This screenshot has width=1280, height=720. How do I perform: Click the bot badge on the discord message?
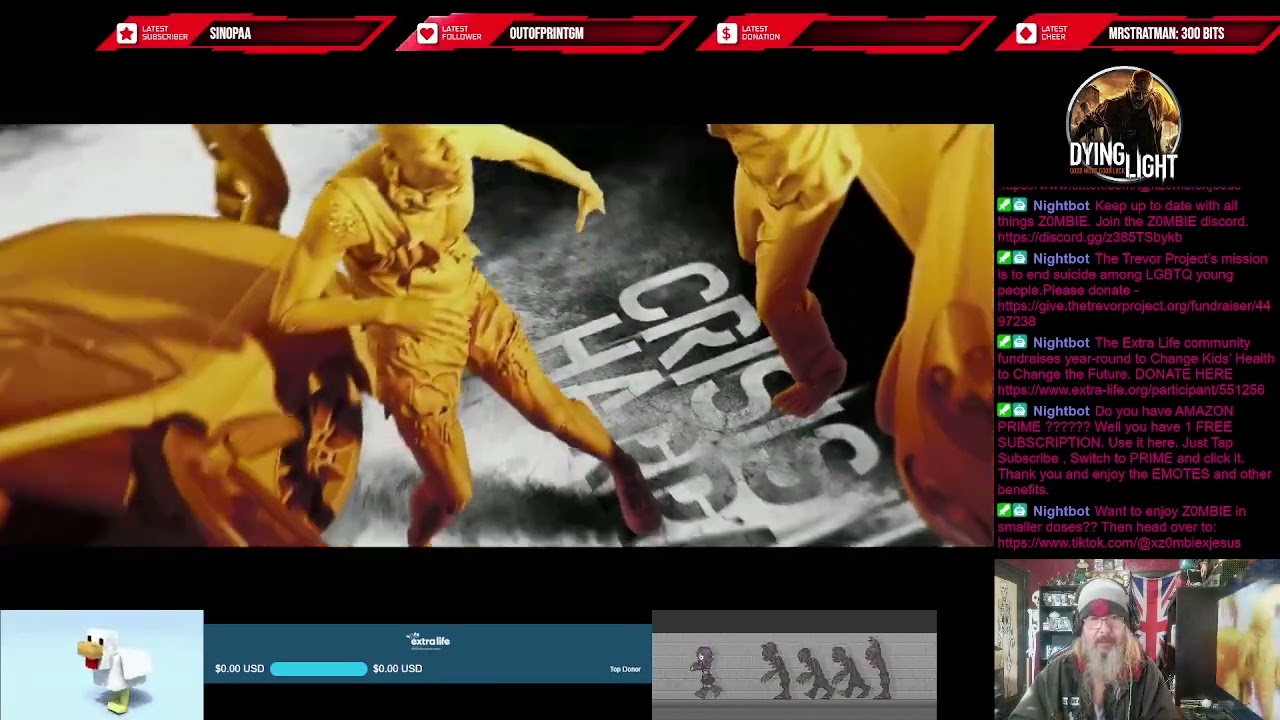coord(1020,206)
